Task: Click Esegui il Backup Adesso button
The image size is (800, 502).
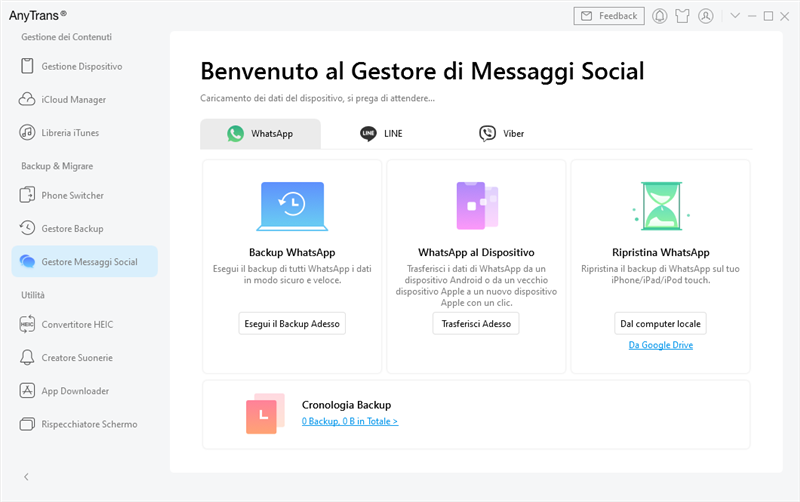Action: (292, 323)
